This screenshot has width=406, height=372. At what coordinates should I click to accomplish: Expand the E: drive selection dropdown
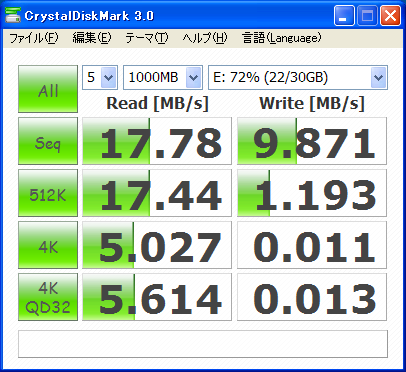pos(379,78)
